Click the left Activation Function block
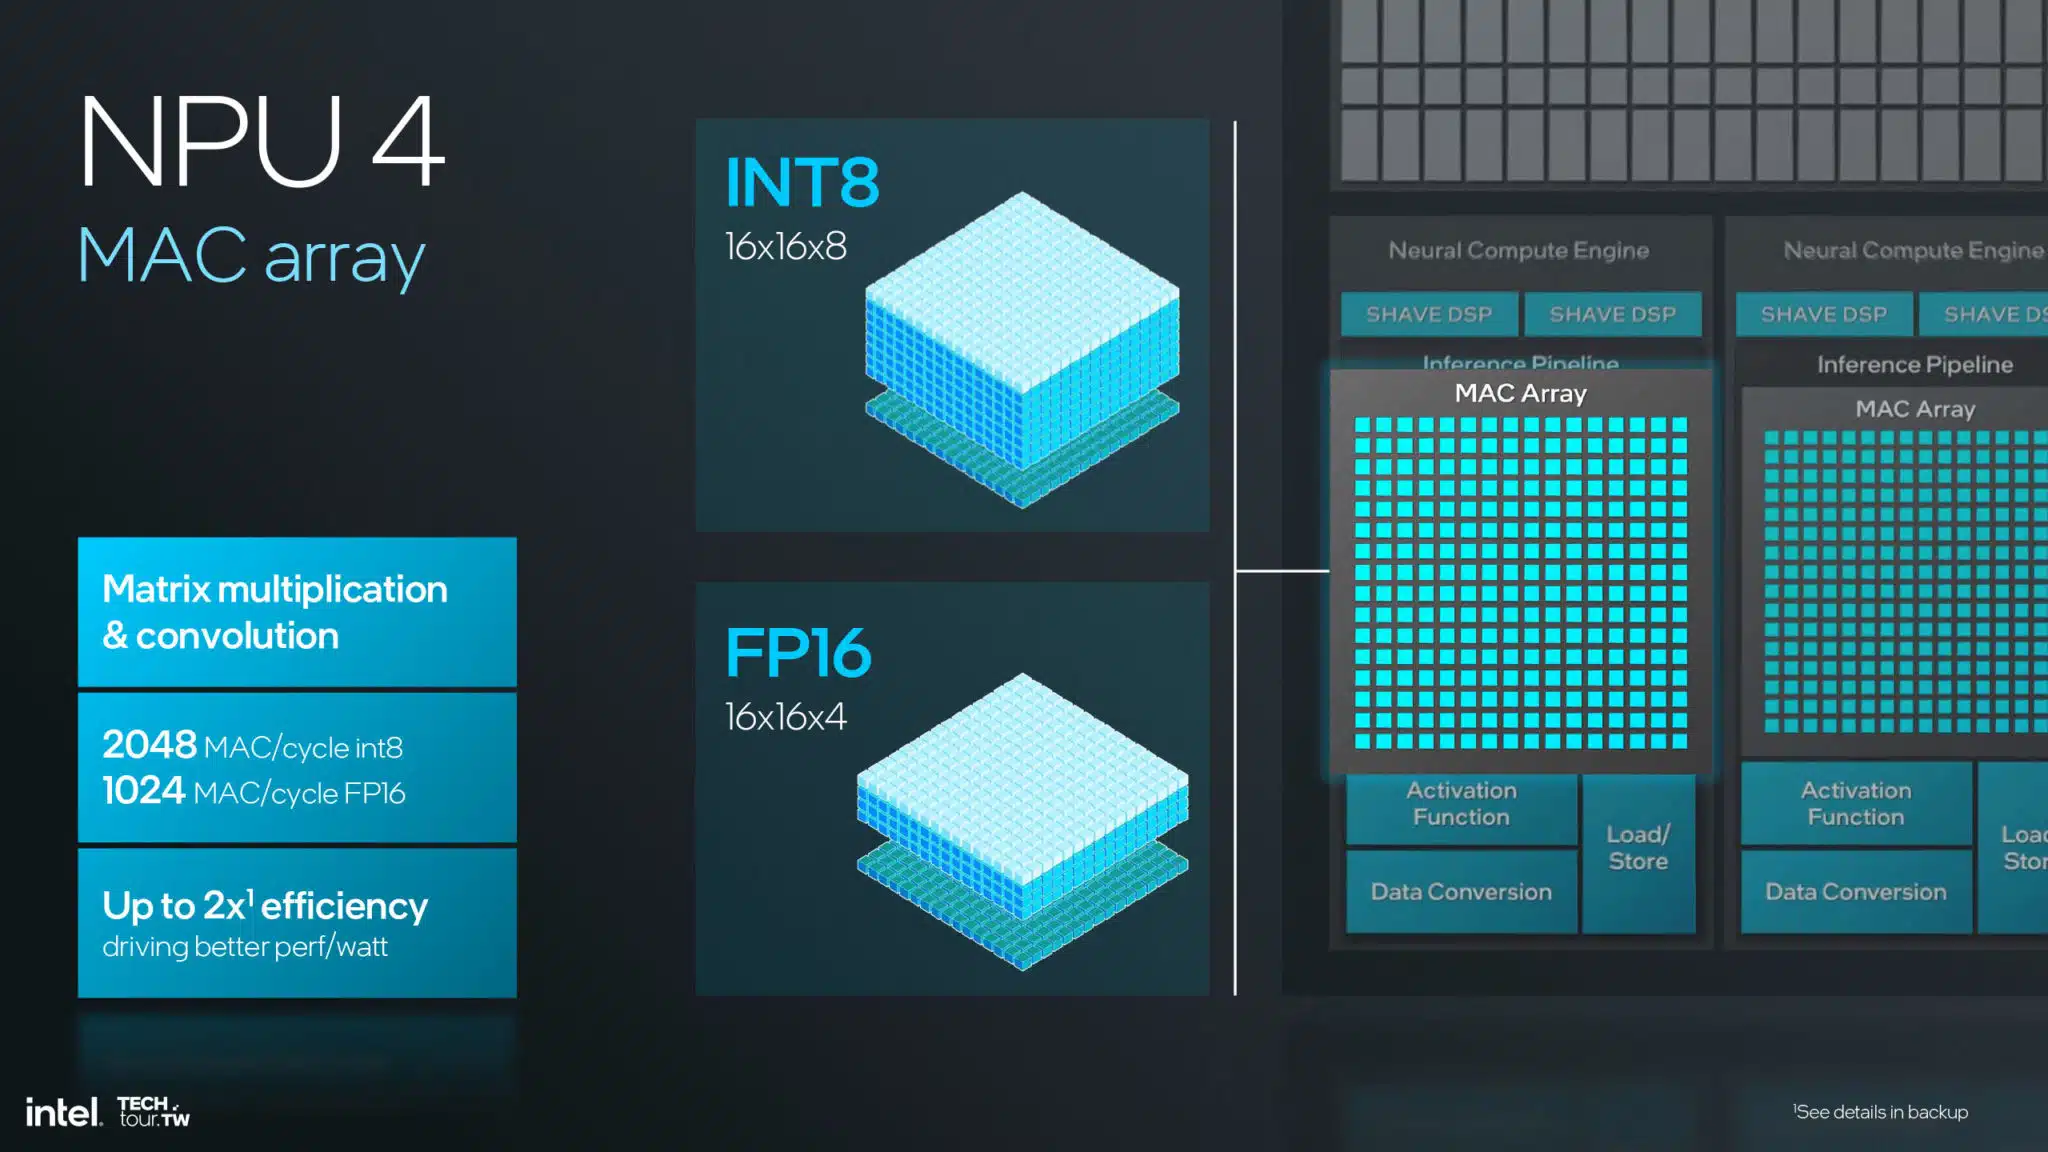Viewport: 2048px width, 1152px height. click(1461, 805)
